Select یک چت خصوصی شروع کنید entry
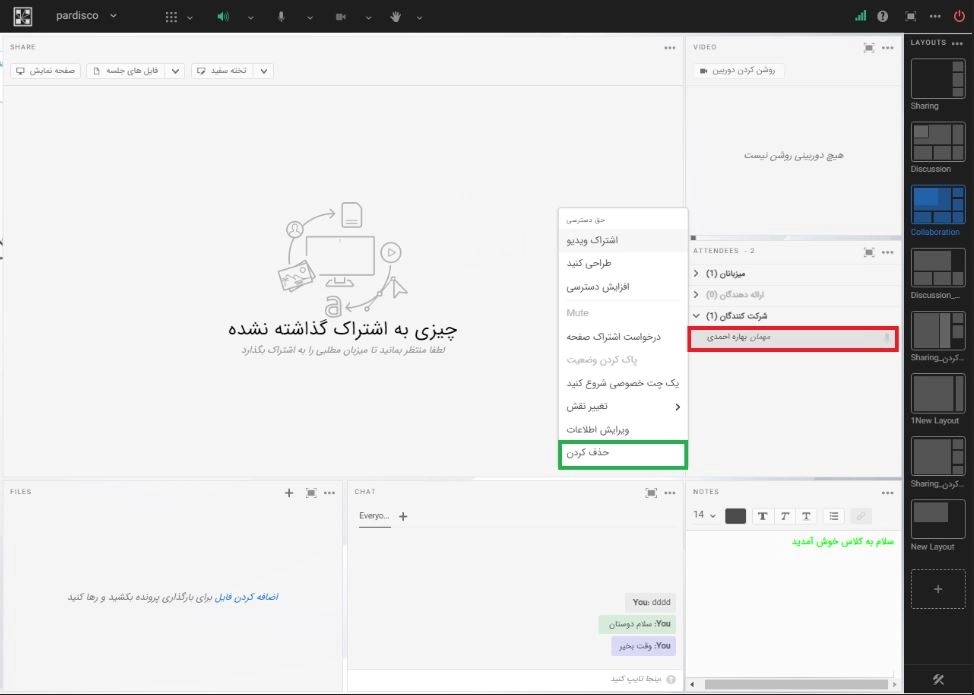Image resolution: width=974 pixels, height=695 pixels. (623, 383)
